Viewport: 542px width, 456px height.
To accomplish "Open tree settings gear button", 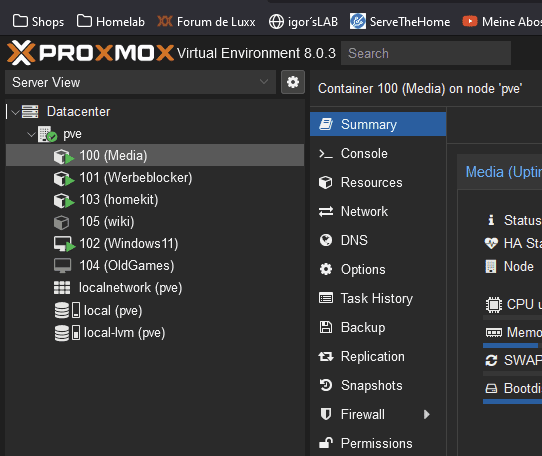I will point(293,82).
